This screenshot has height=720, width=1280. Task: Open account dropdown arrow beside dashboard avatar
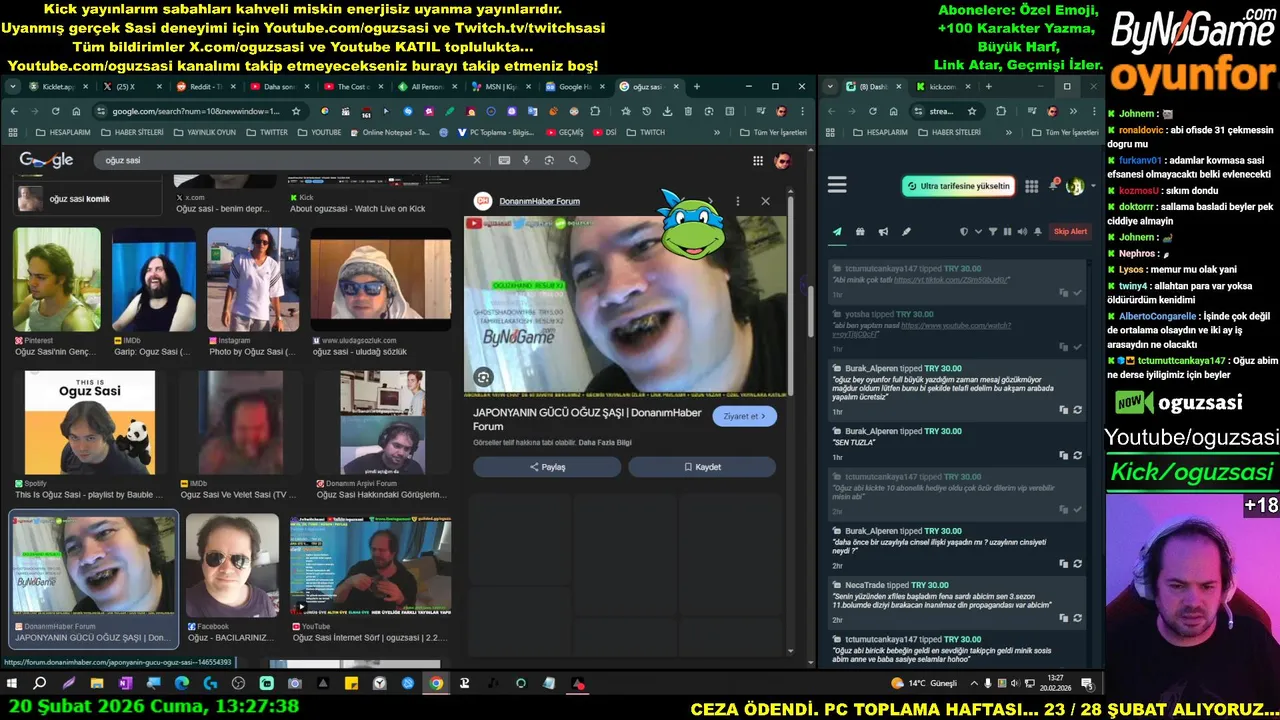coord(1092,186)
